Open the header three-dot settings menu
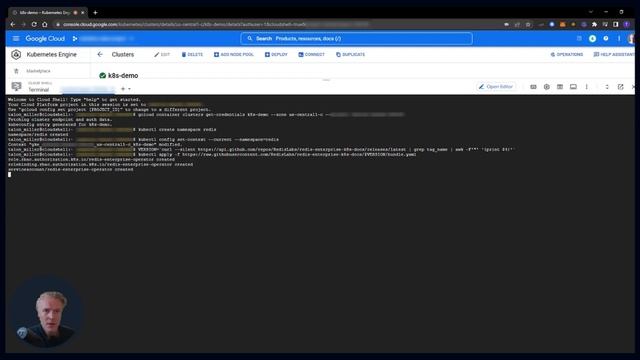 pyautogui.click(x=619, y=38)
